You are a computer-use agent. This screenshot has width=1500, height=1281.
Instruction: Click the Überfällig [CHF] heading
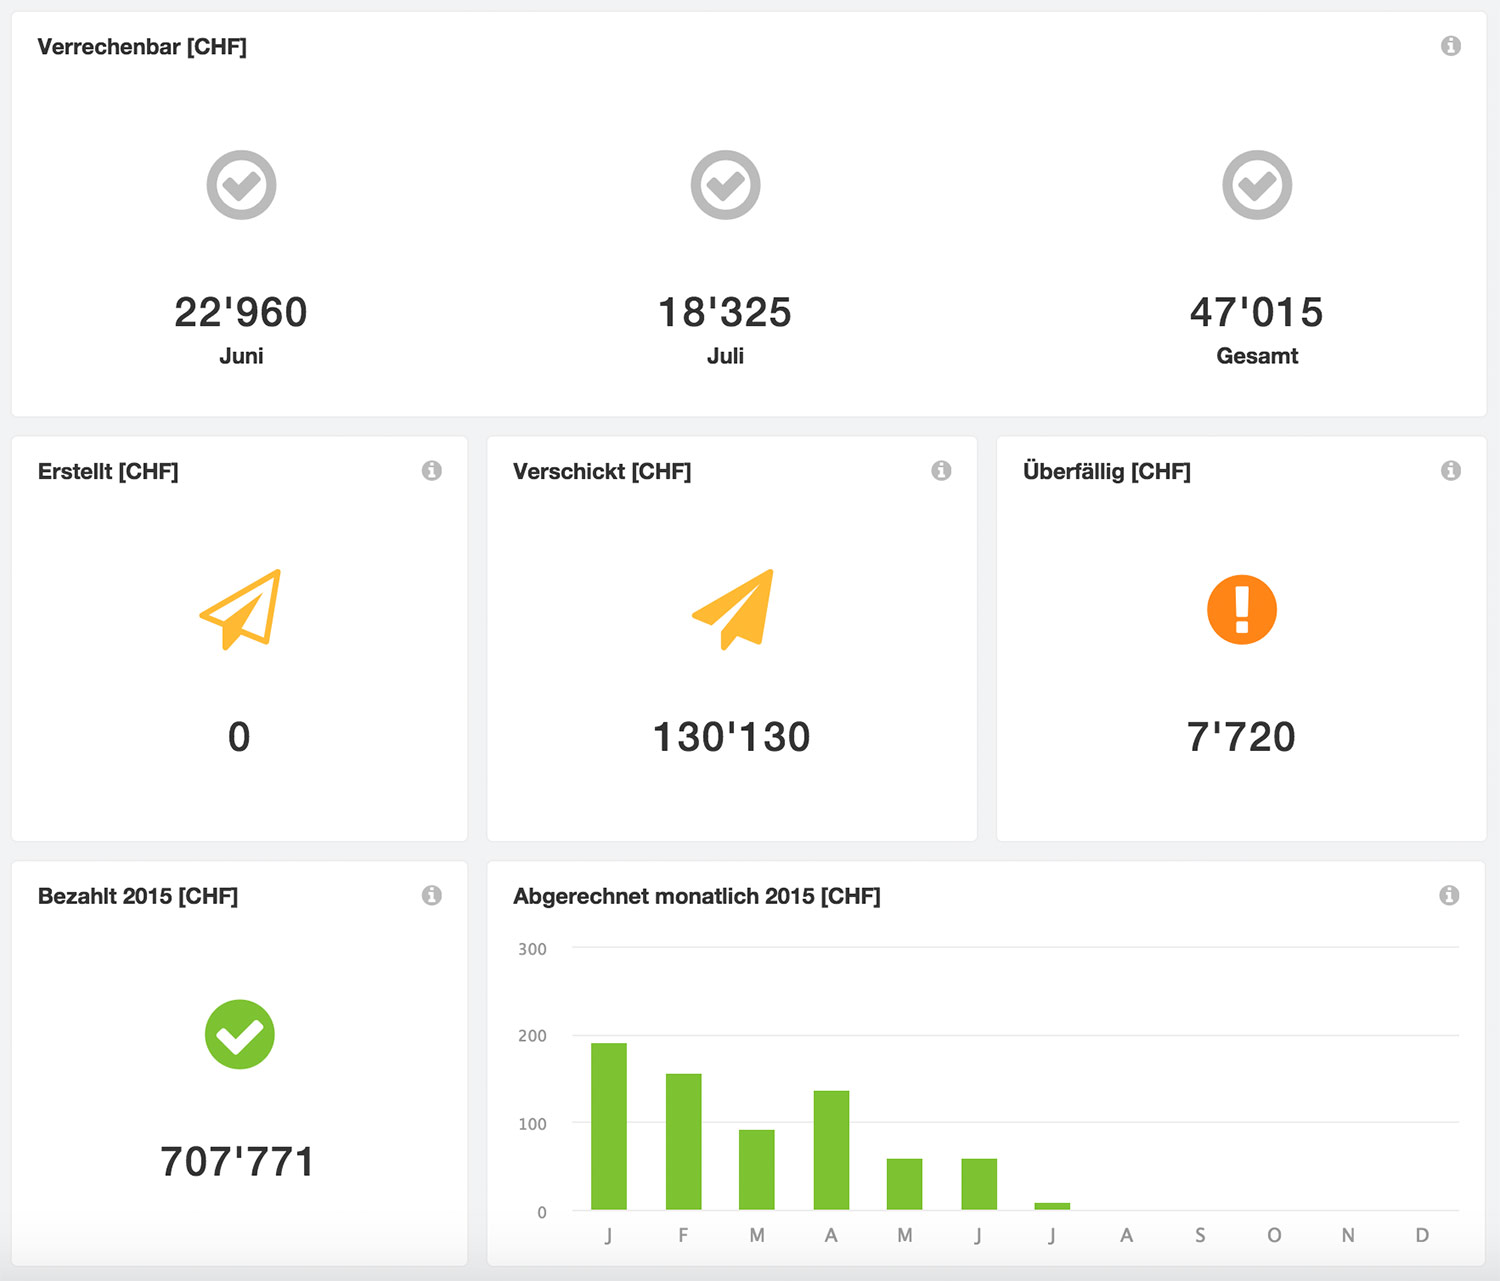coord(1107,471)
